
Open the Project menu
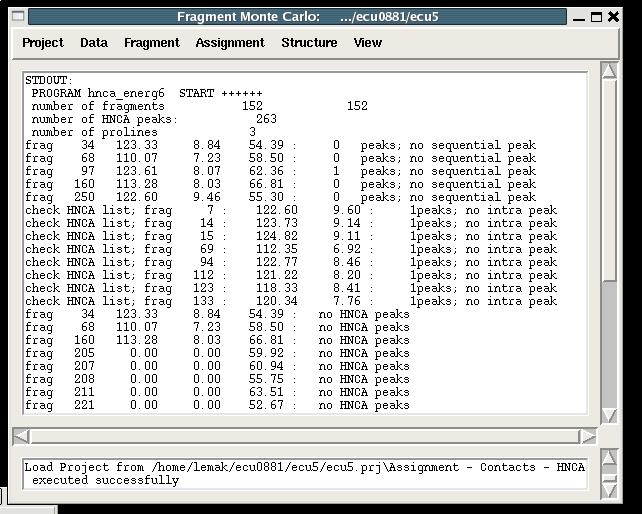pyautogui.click(x=42, y=43)
